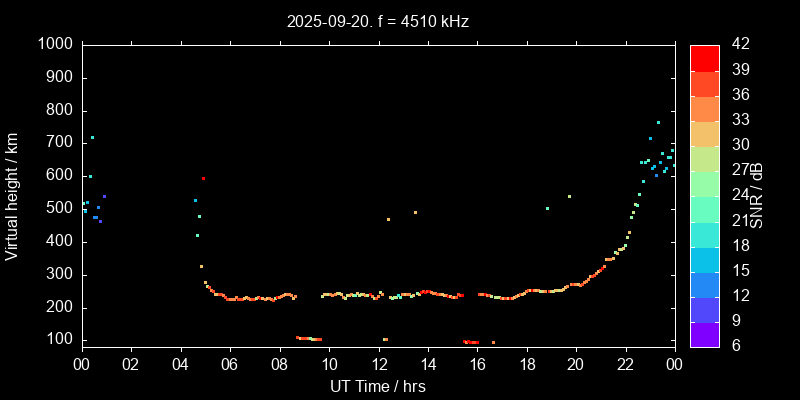Click the 1000 km height tick label
This screenshot has width=800, height=400.
click(x=54, y=44)
